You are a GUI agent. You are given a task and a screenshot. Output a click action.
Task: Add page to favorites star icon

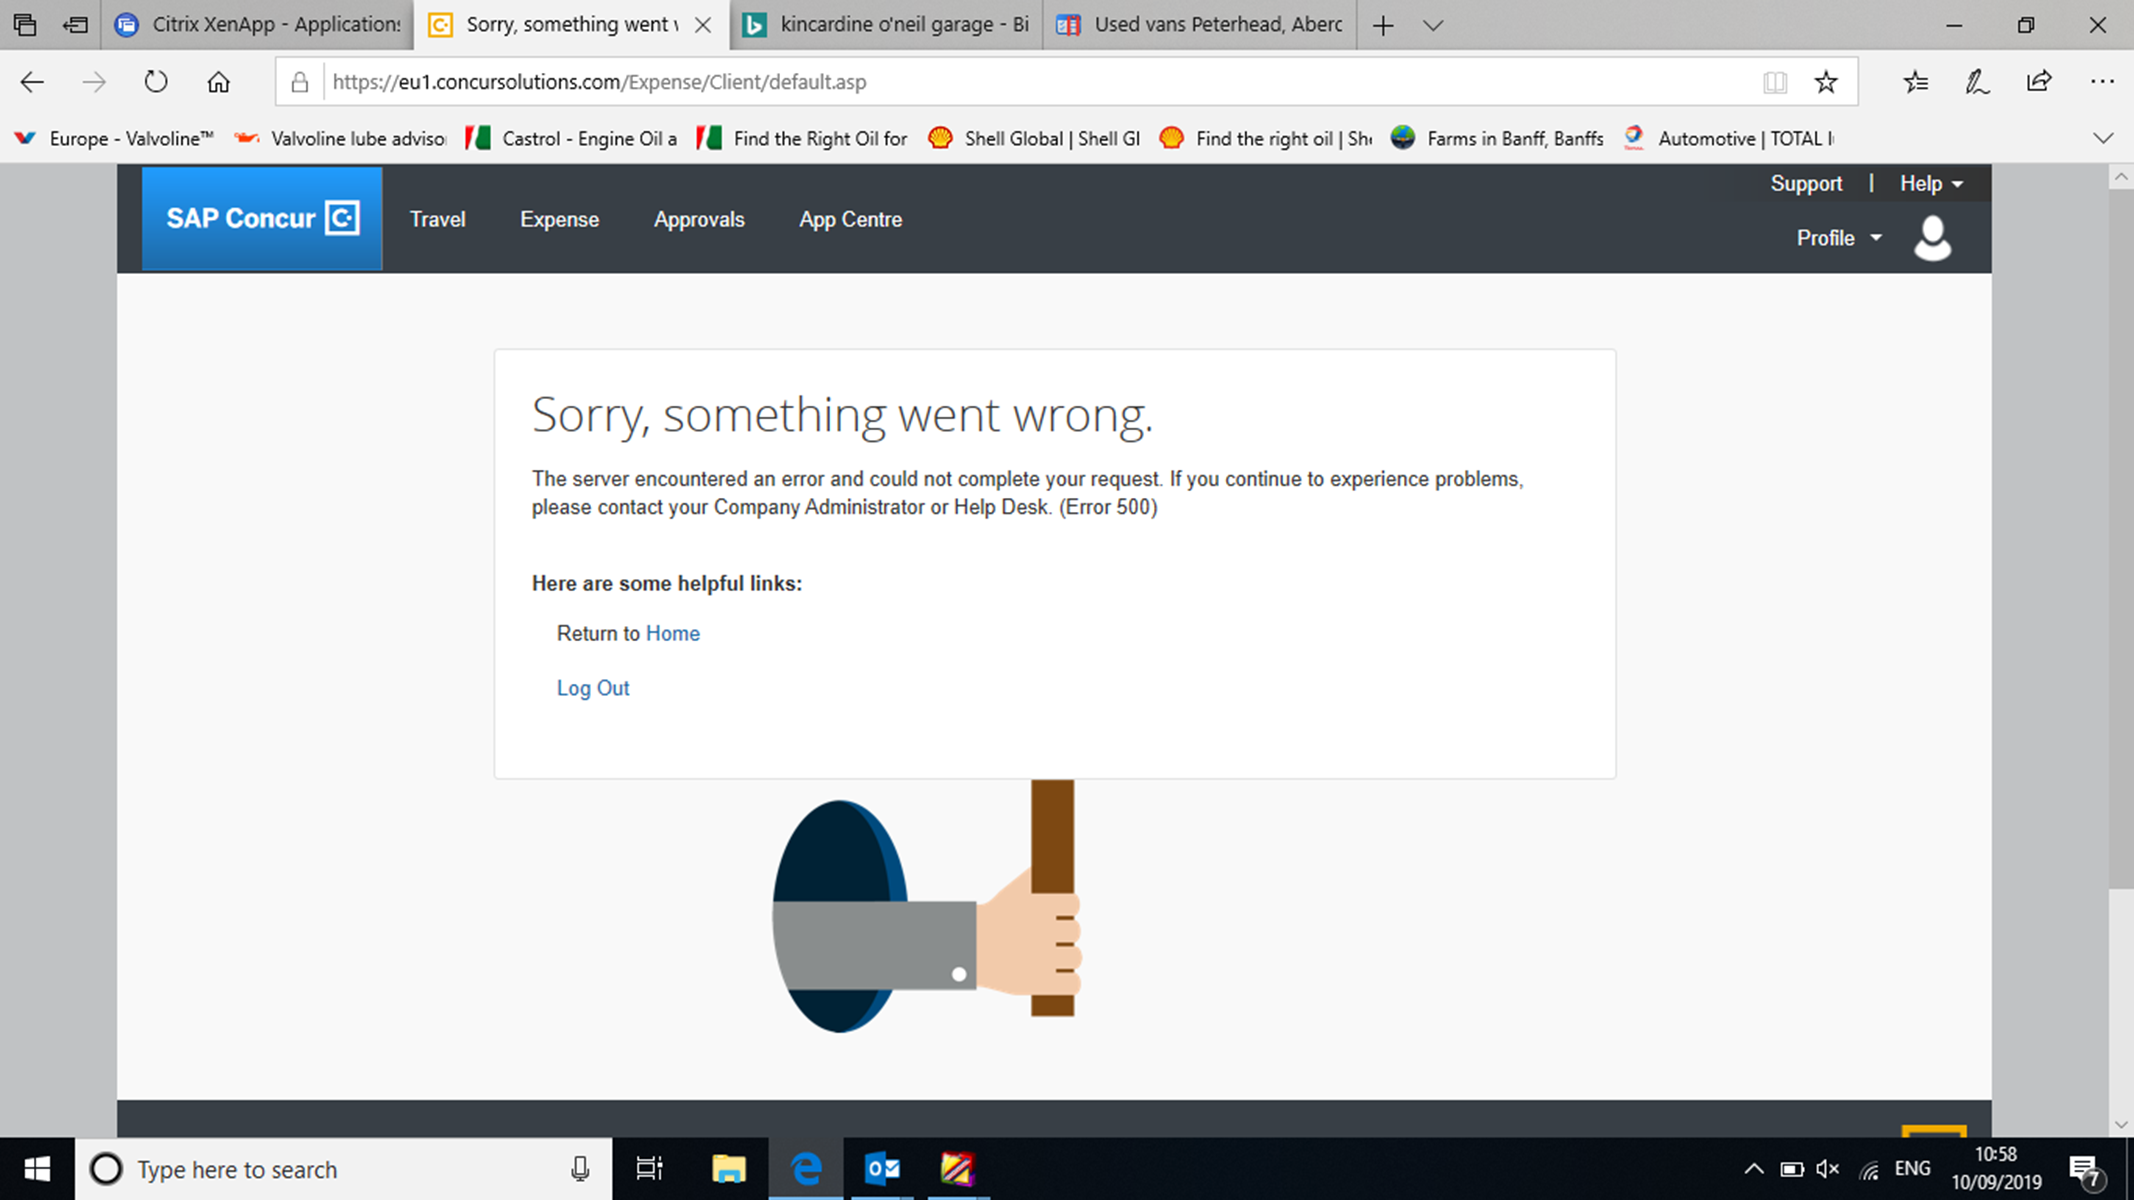tap(1825, 82)
